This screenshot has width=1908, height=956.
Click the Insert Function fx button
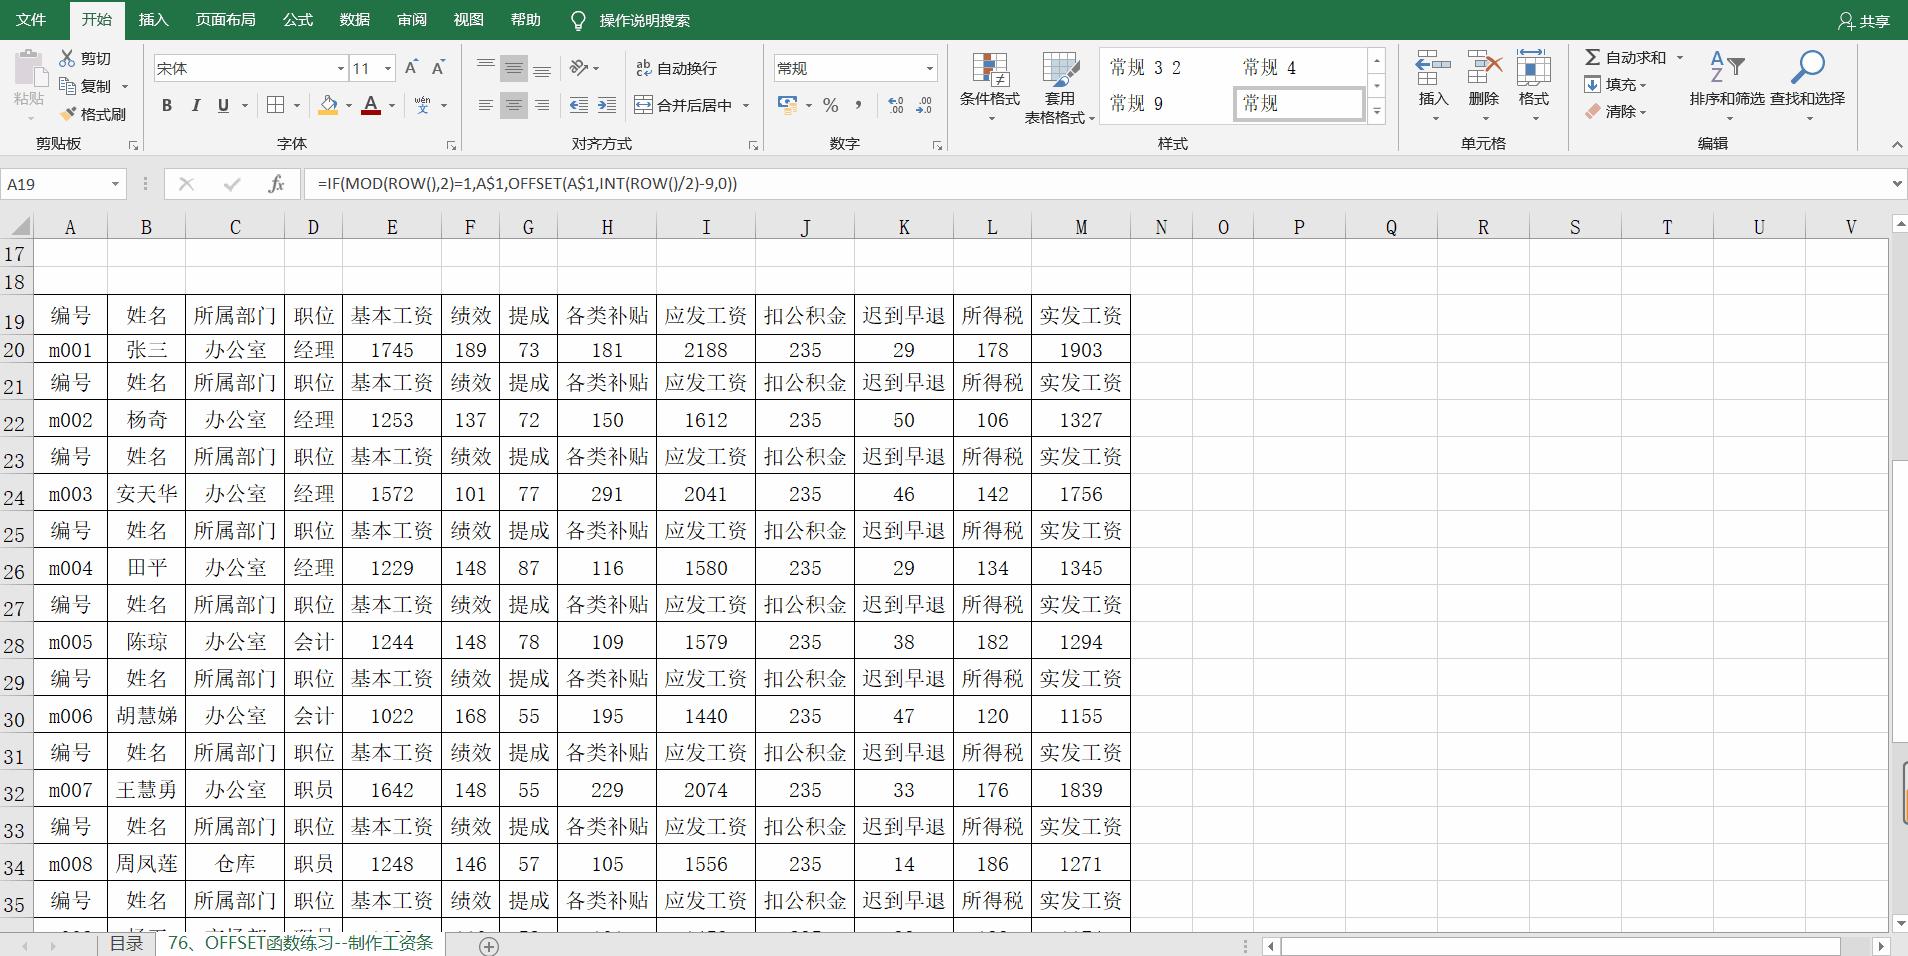[x=276, y=184]
